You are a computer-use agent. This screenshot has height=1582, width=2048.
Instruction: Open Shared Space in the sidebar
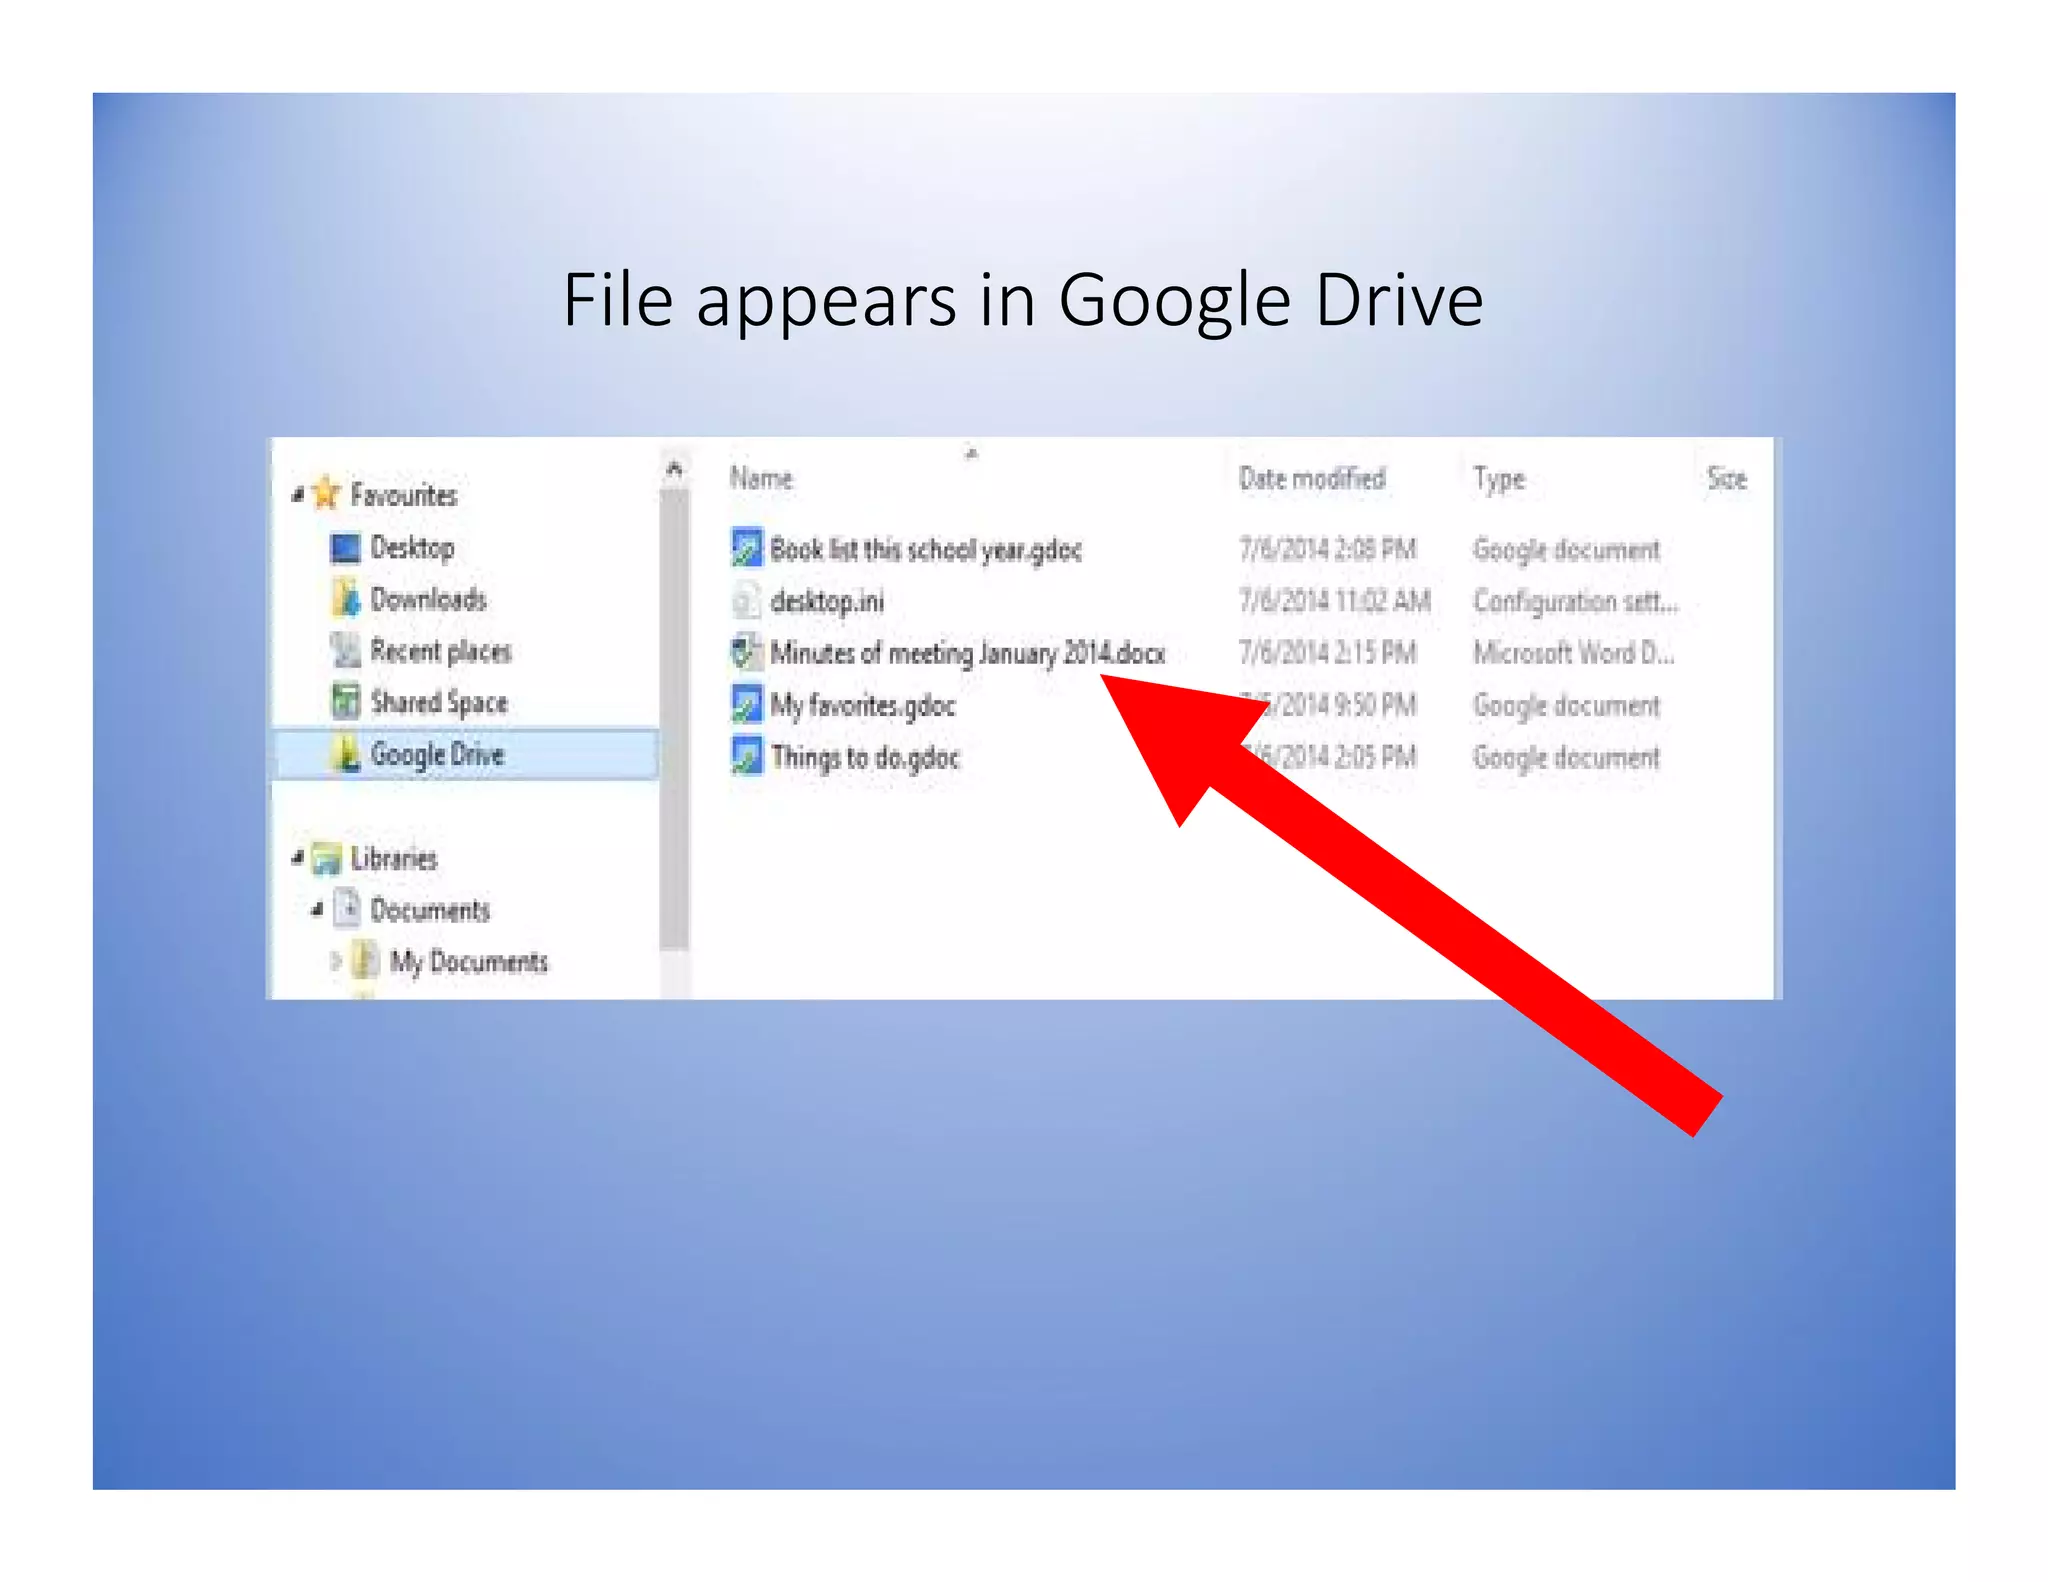coord(439,703)
